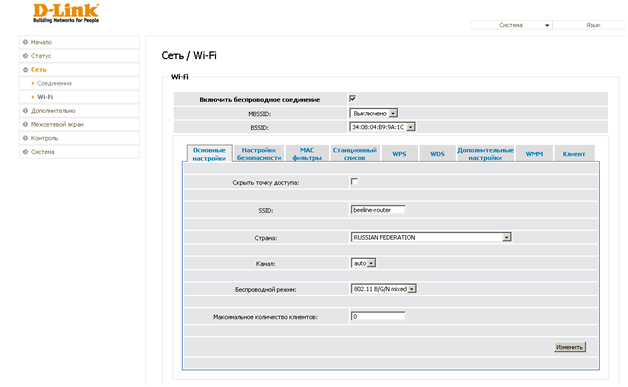Screen dimensions: 628x387
Task: Click the MBSSID label
Action: pyautogui.click(x=260, y=114)
